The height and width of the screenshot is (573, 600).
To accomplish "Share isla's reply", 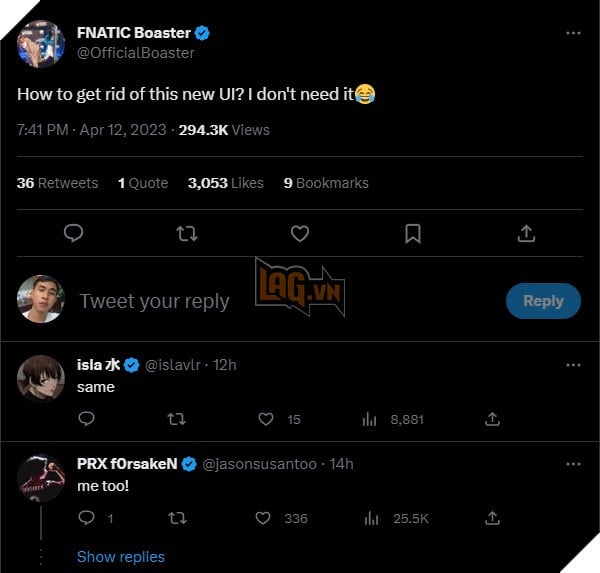I will coord(492,419).
